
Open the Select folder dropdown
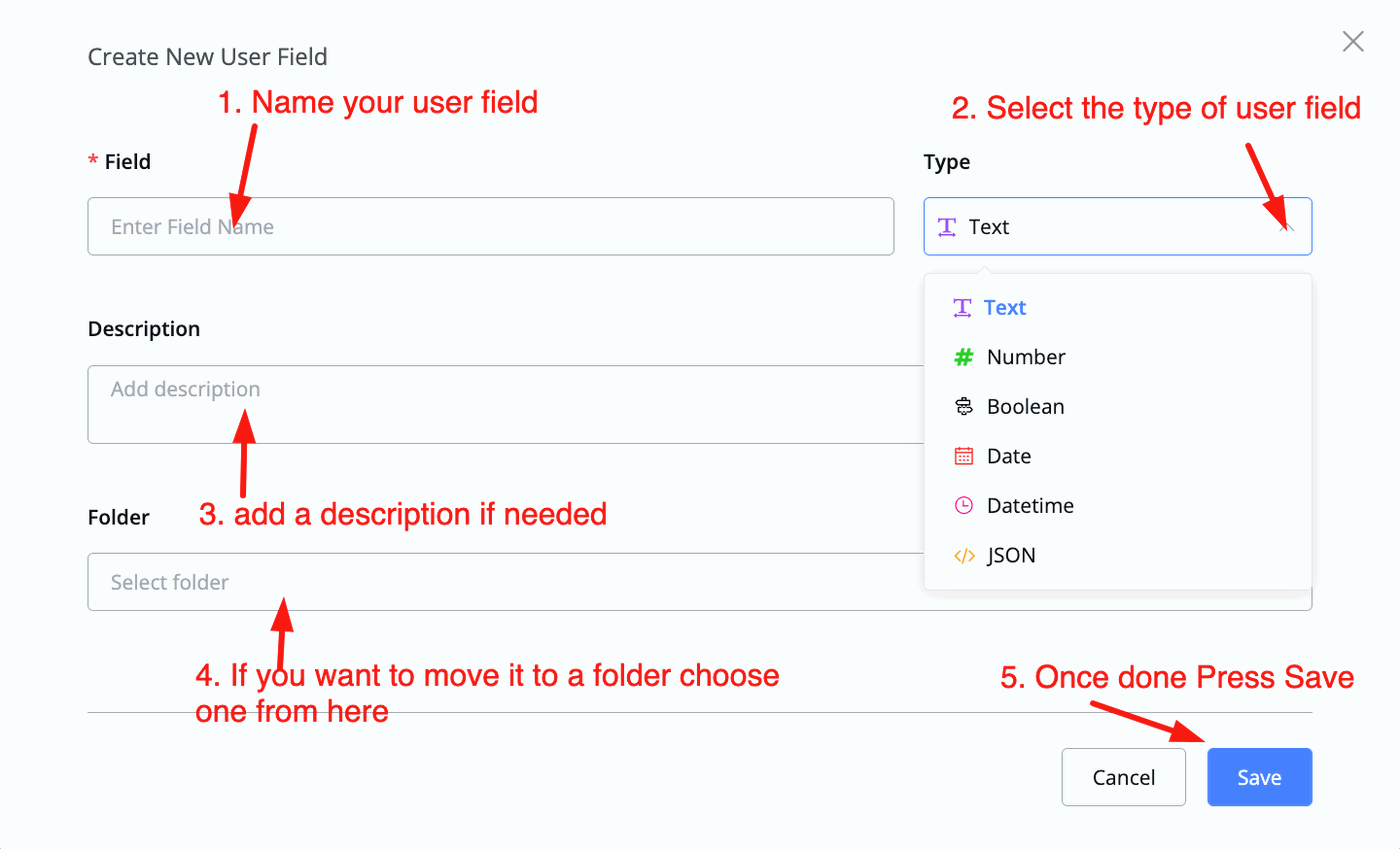point(500,582)
